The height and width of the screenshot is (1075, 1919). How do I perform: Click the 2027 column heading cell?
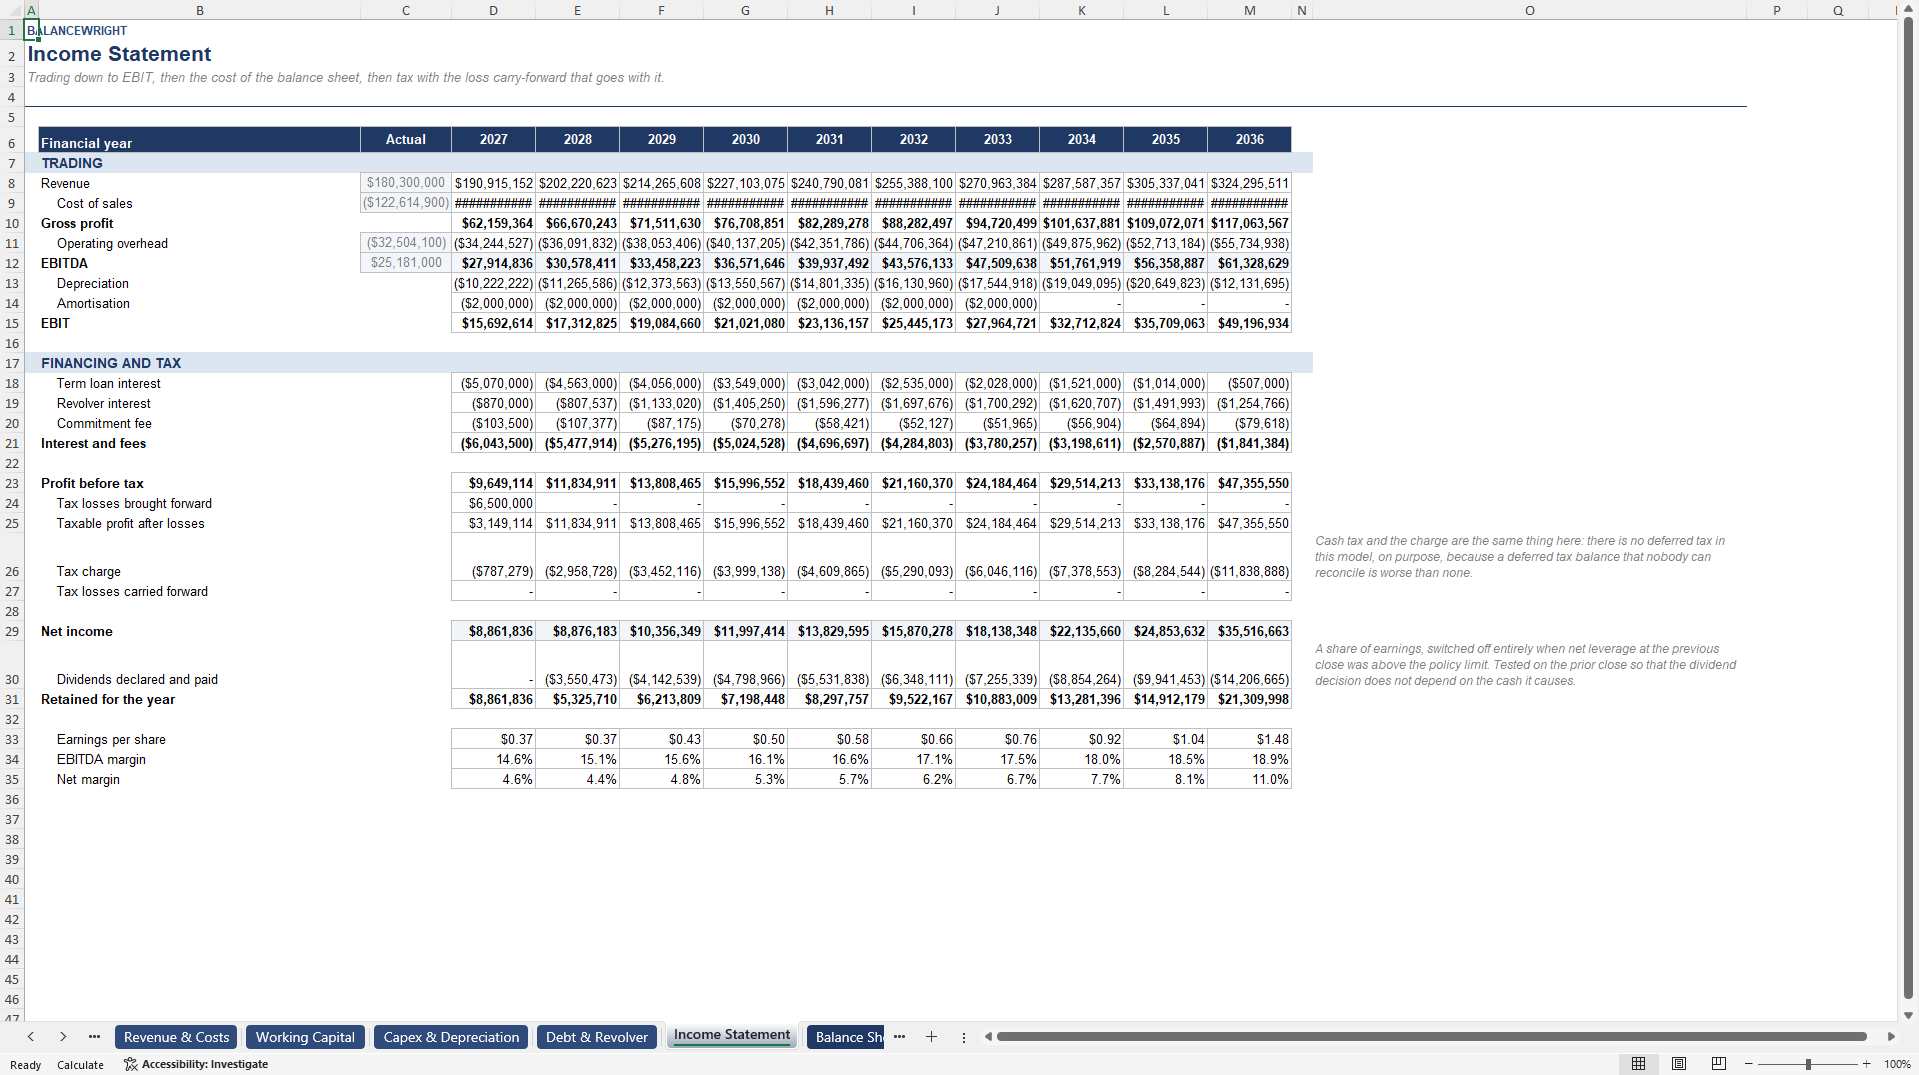click(493, 139)
